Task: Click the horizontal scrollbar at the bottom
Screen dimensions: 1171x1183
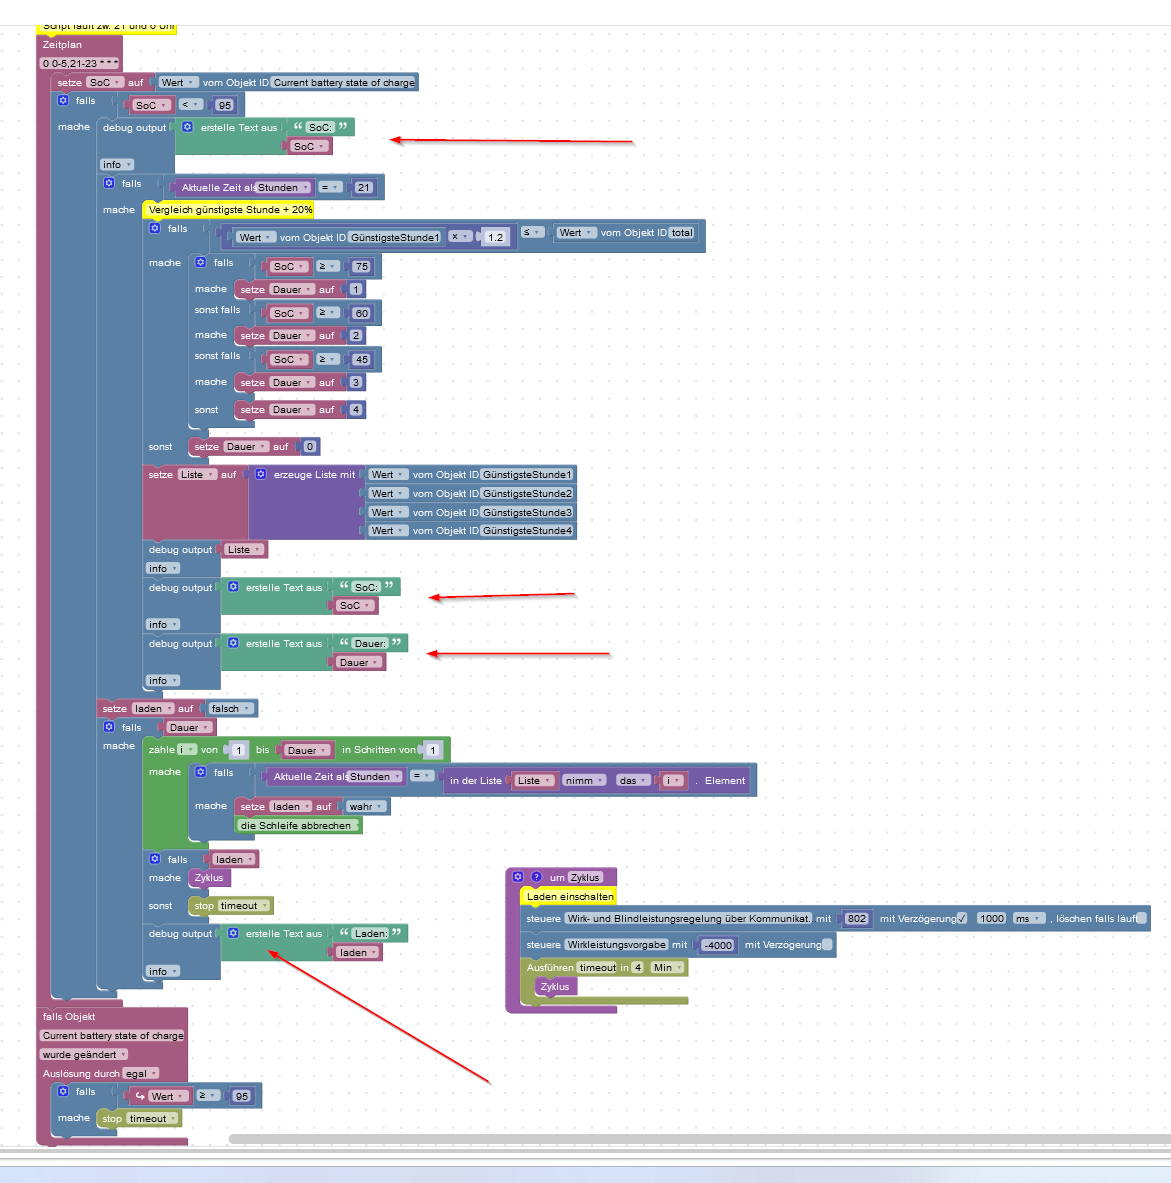Action: tap(699, 1139)
